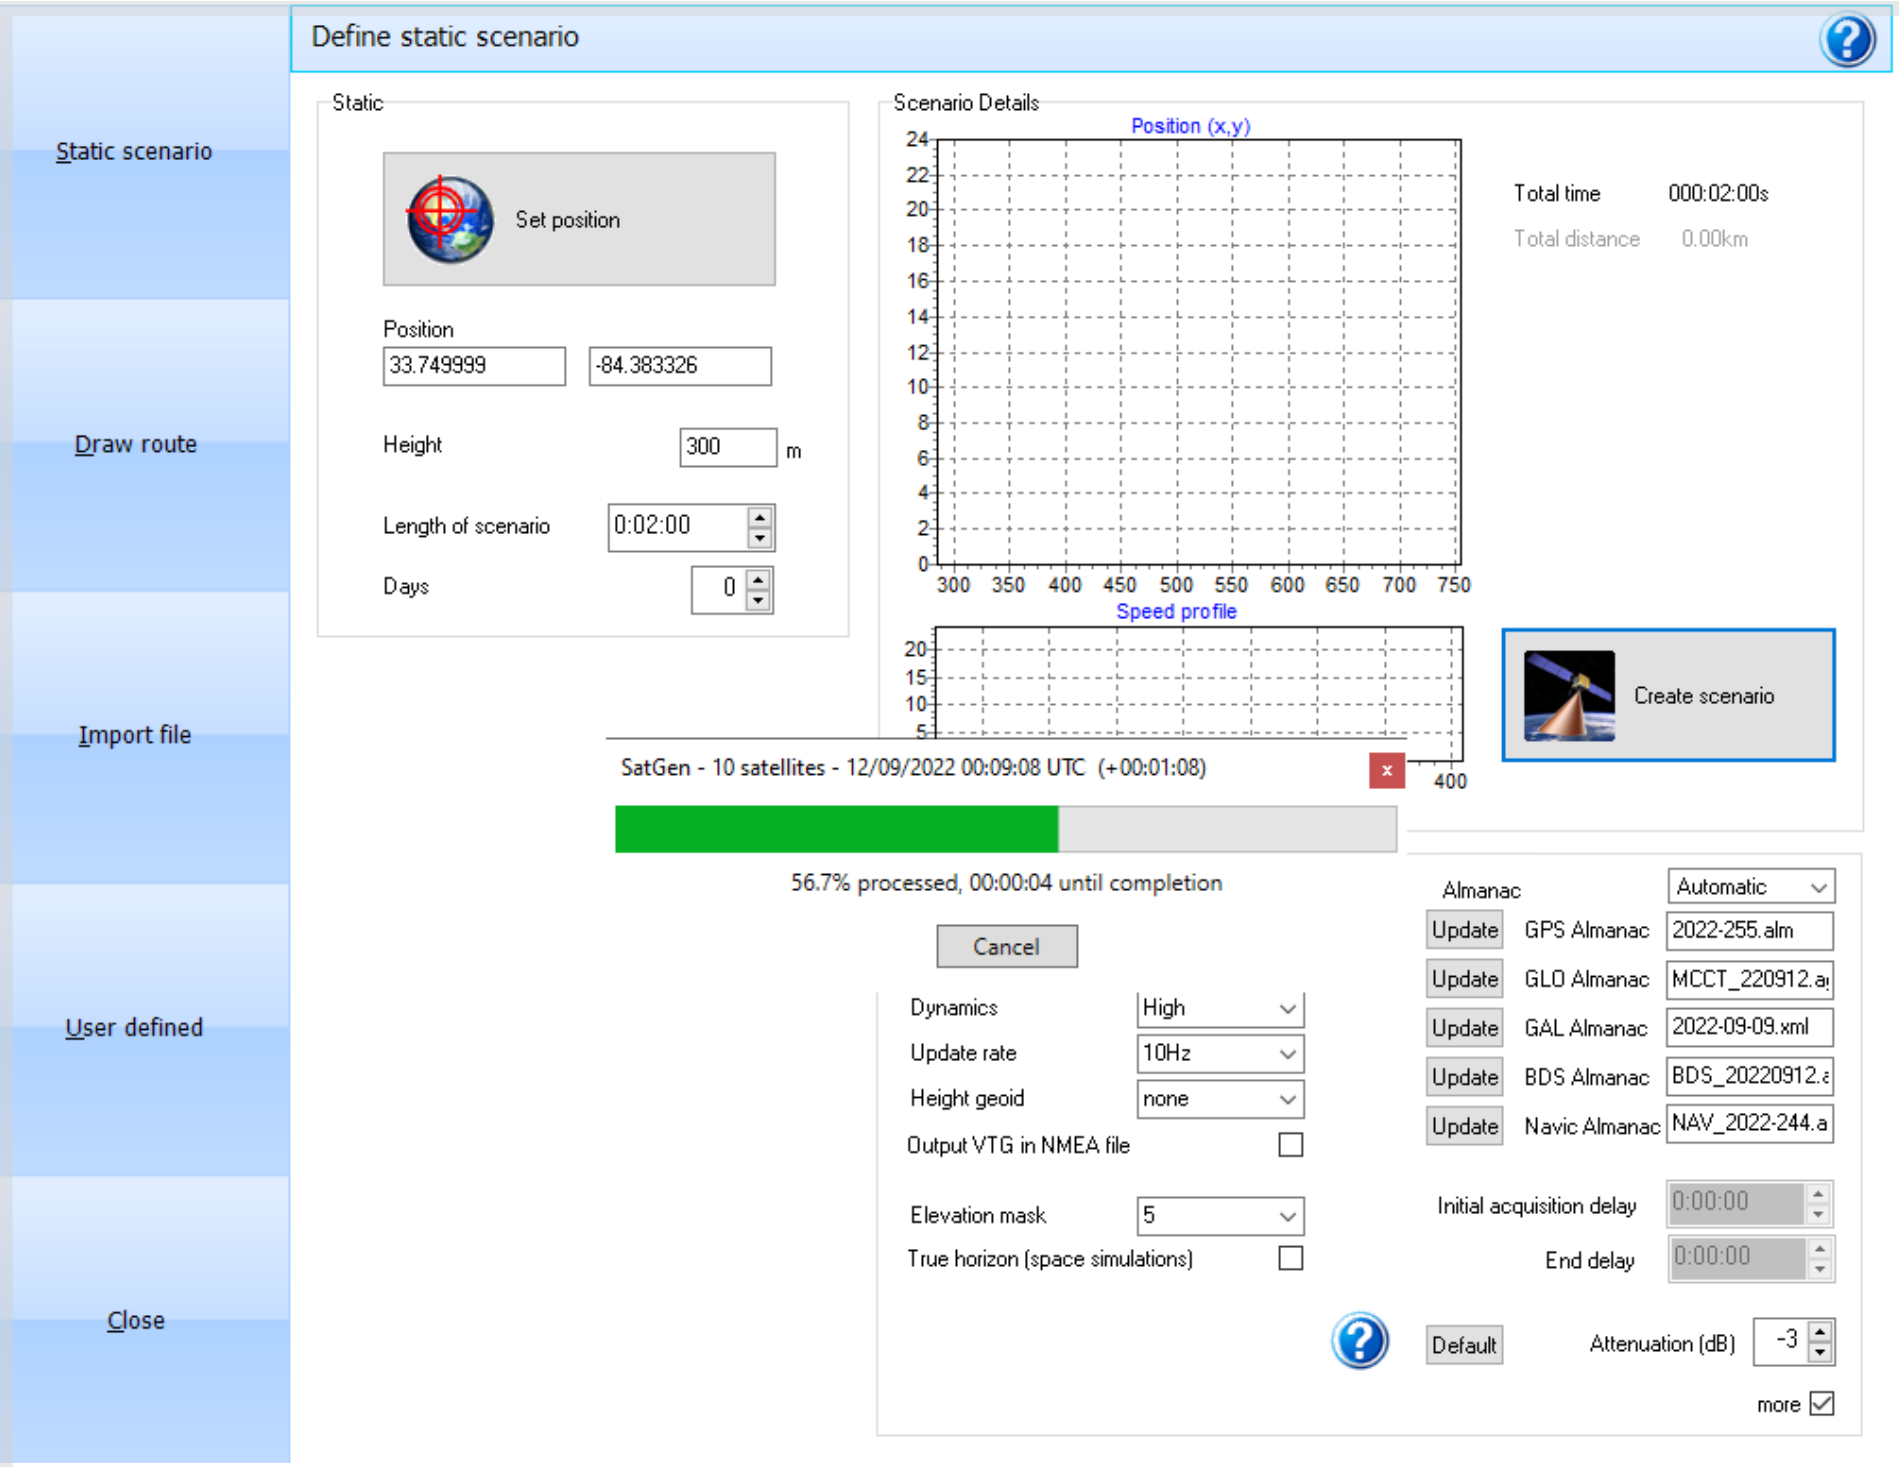Decrease Attenuation (dB) with the down arrow
This screenshot has width=1899, height=1467.
click(1821, 1353)
